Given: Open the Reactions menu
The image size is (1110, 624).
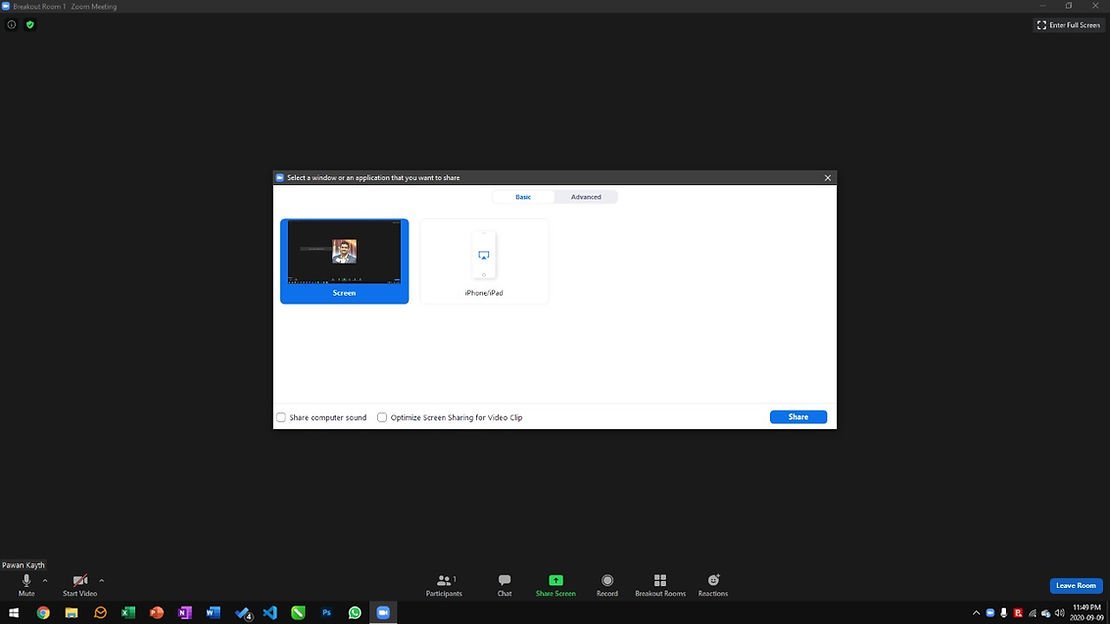Looking at the screenshot, I should (x=713, y=581).
